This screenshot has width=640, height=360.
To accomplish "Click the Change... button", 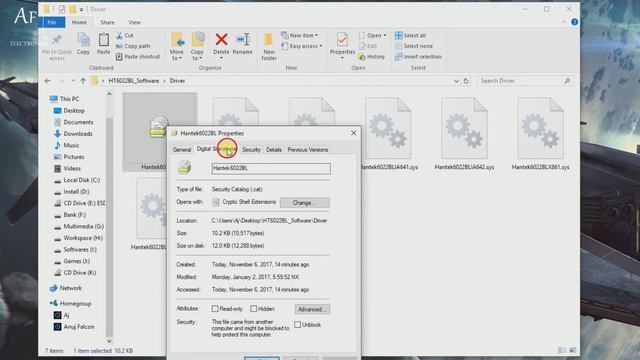I will pyautogui.click(x=304, y=202).
